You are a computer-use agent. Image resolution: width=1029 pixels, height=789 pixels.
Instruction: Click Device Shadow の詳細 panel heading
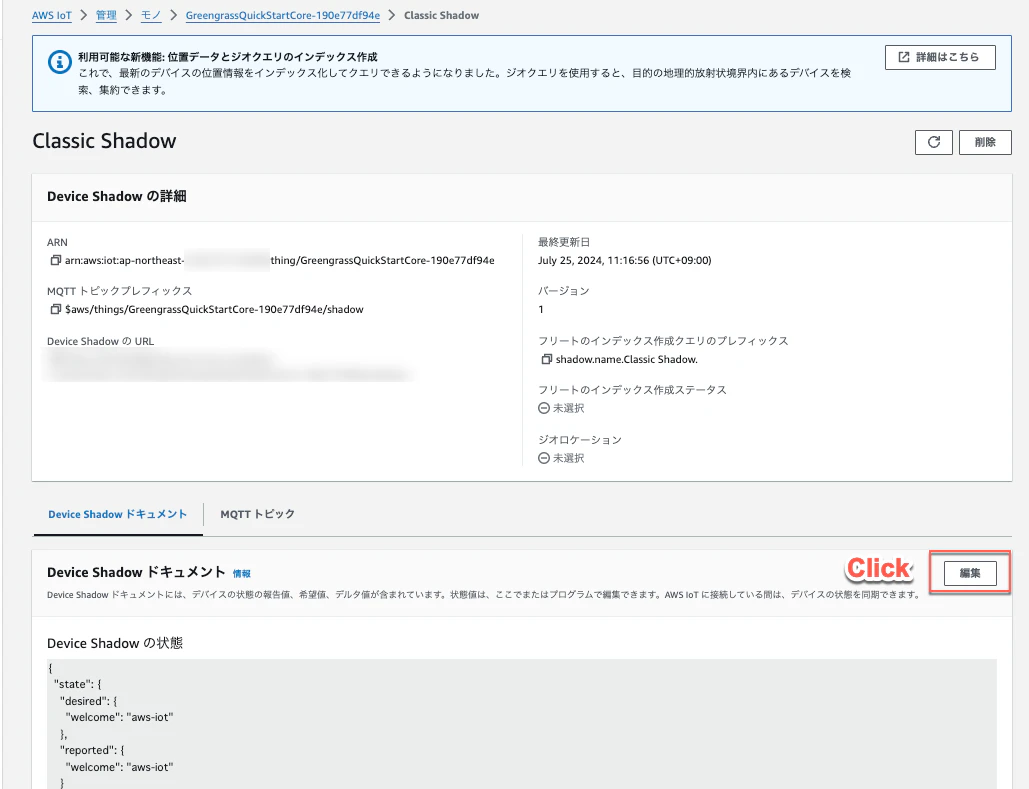coord(117,196)
